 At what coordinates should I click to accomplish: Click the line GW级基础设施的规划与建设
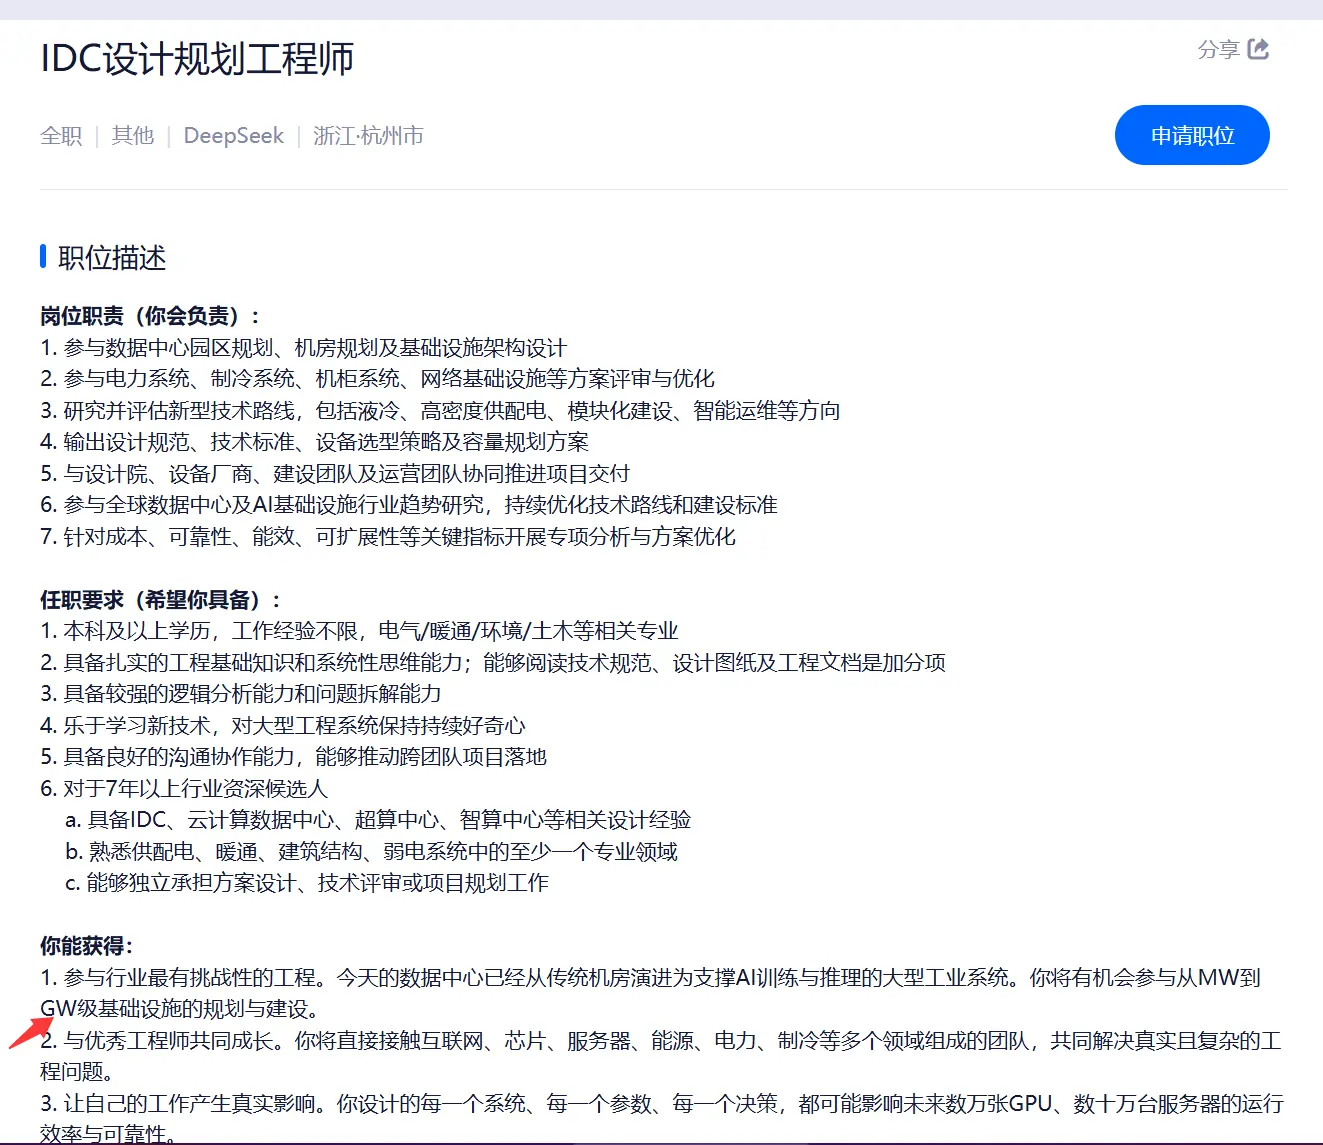[180, 1009]
